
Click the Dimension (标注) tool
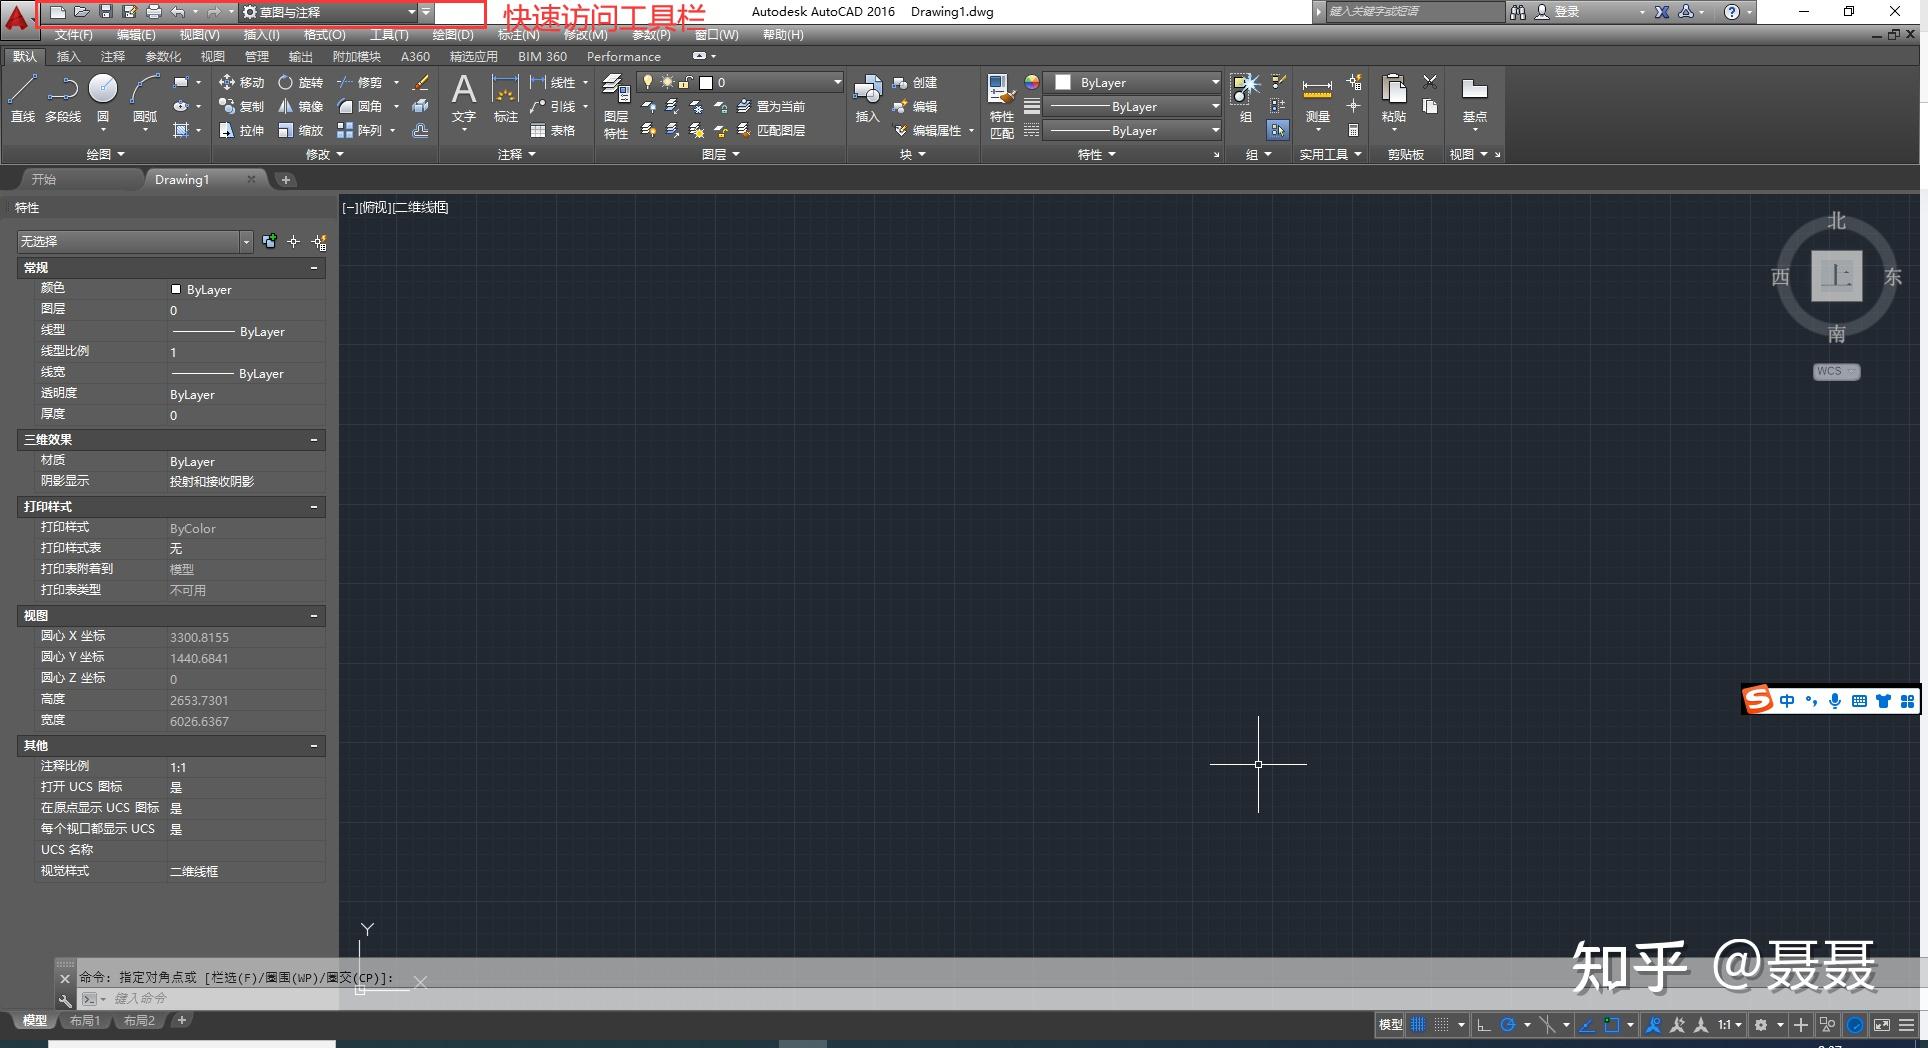tap(506, 98)
